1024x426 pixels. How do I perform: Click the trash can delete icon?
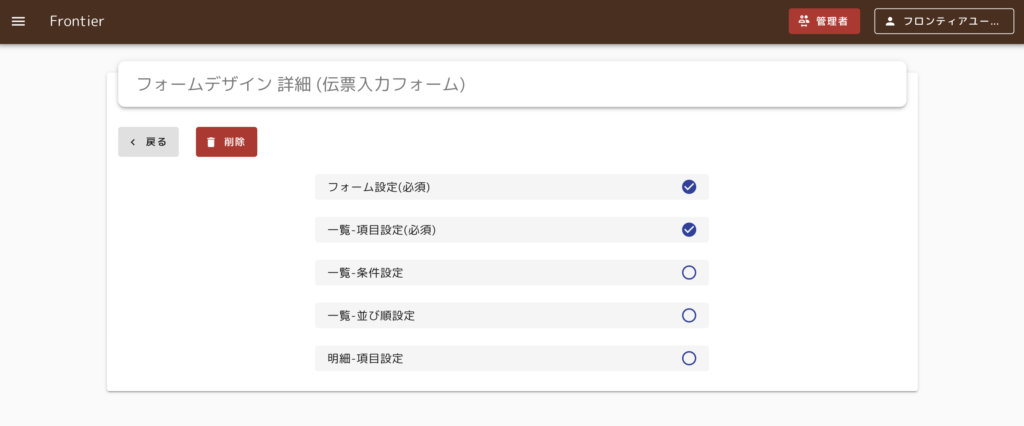(211, 142)
